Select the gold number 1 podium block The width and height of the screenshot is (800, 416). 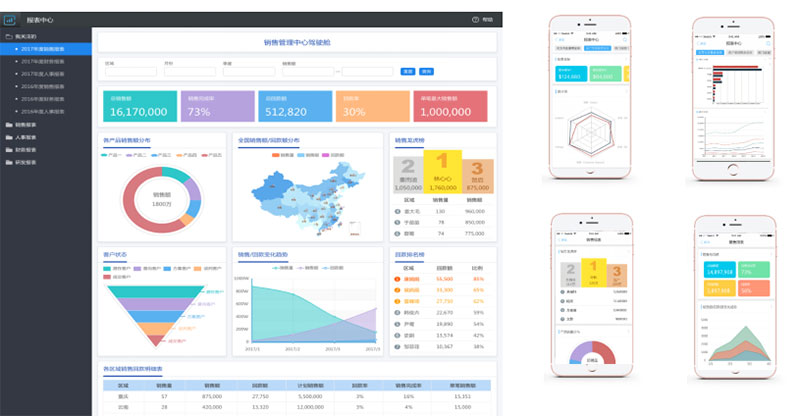click(x=442, y=171)
